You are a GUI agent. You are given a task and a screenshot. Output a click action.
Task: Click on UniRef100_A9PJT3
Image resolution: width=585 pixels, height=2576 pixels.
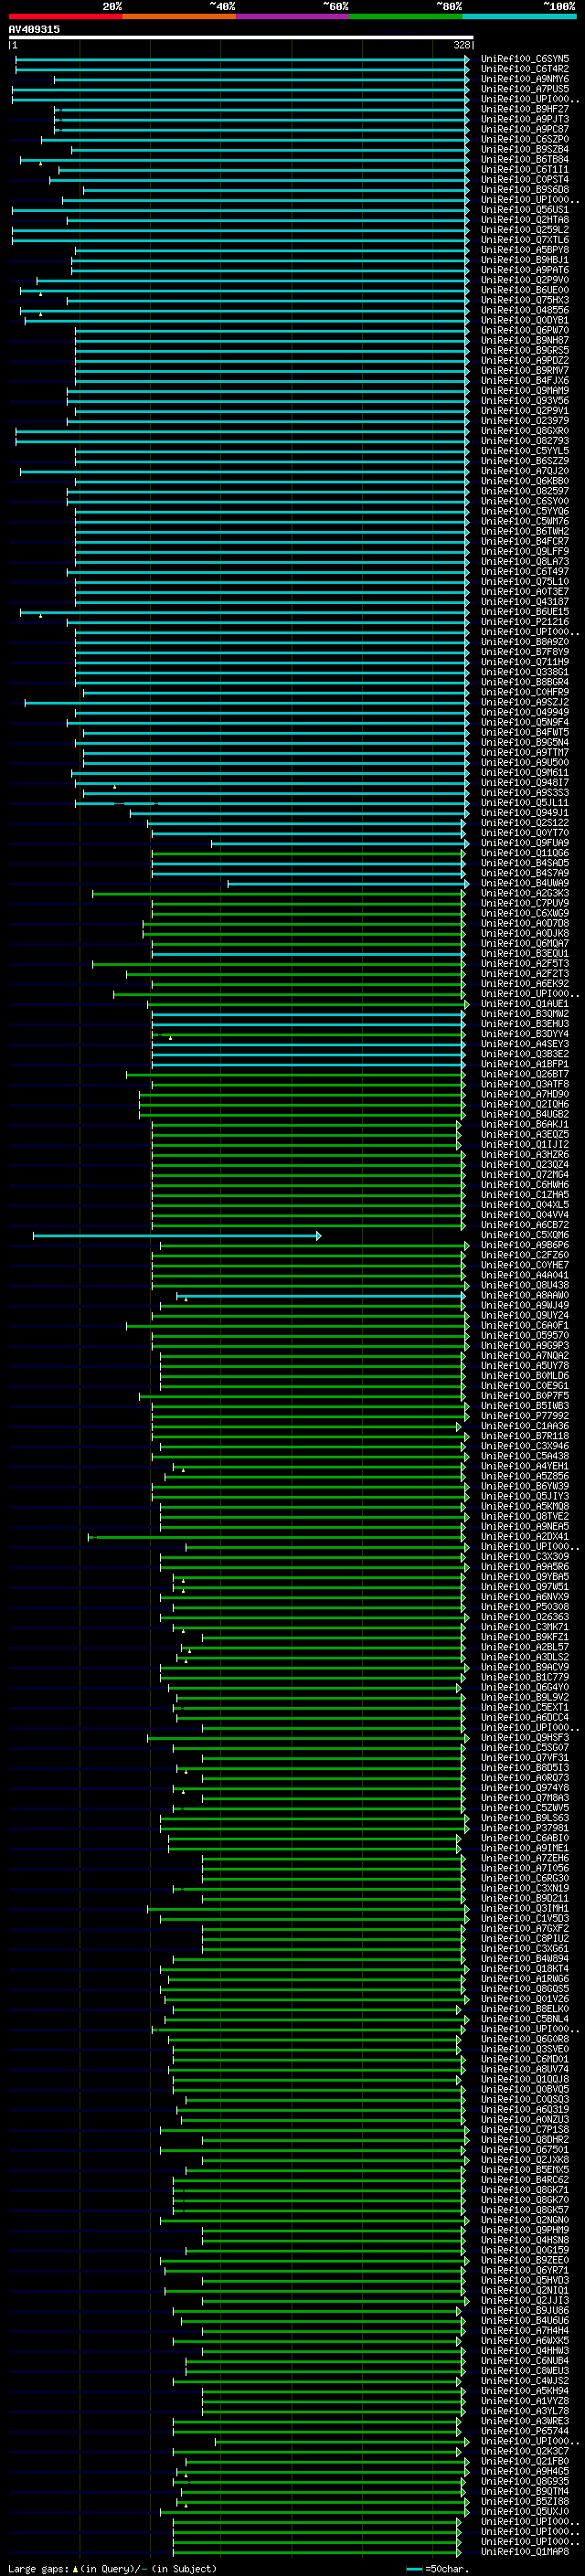[524, 119]
